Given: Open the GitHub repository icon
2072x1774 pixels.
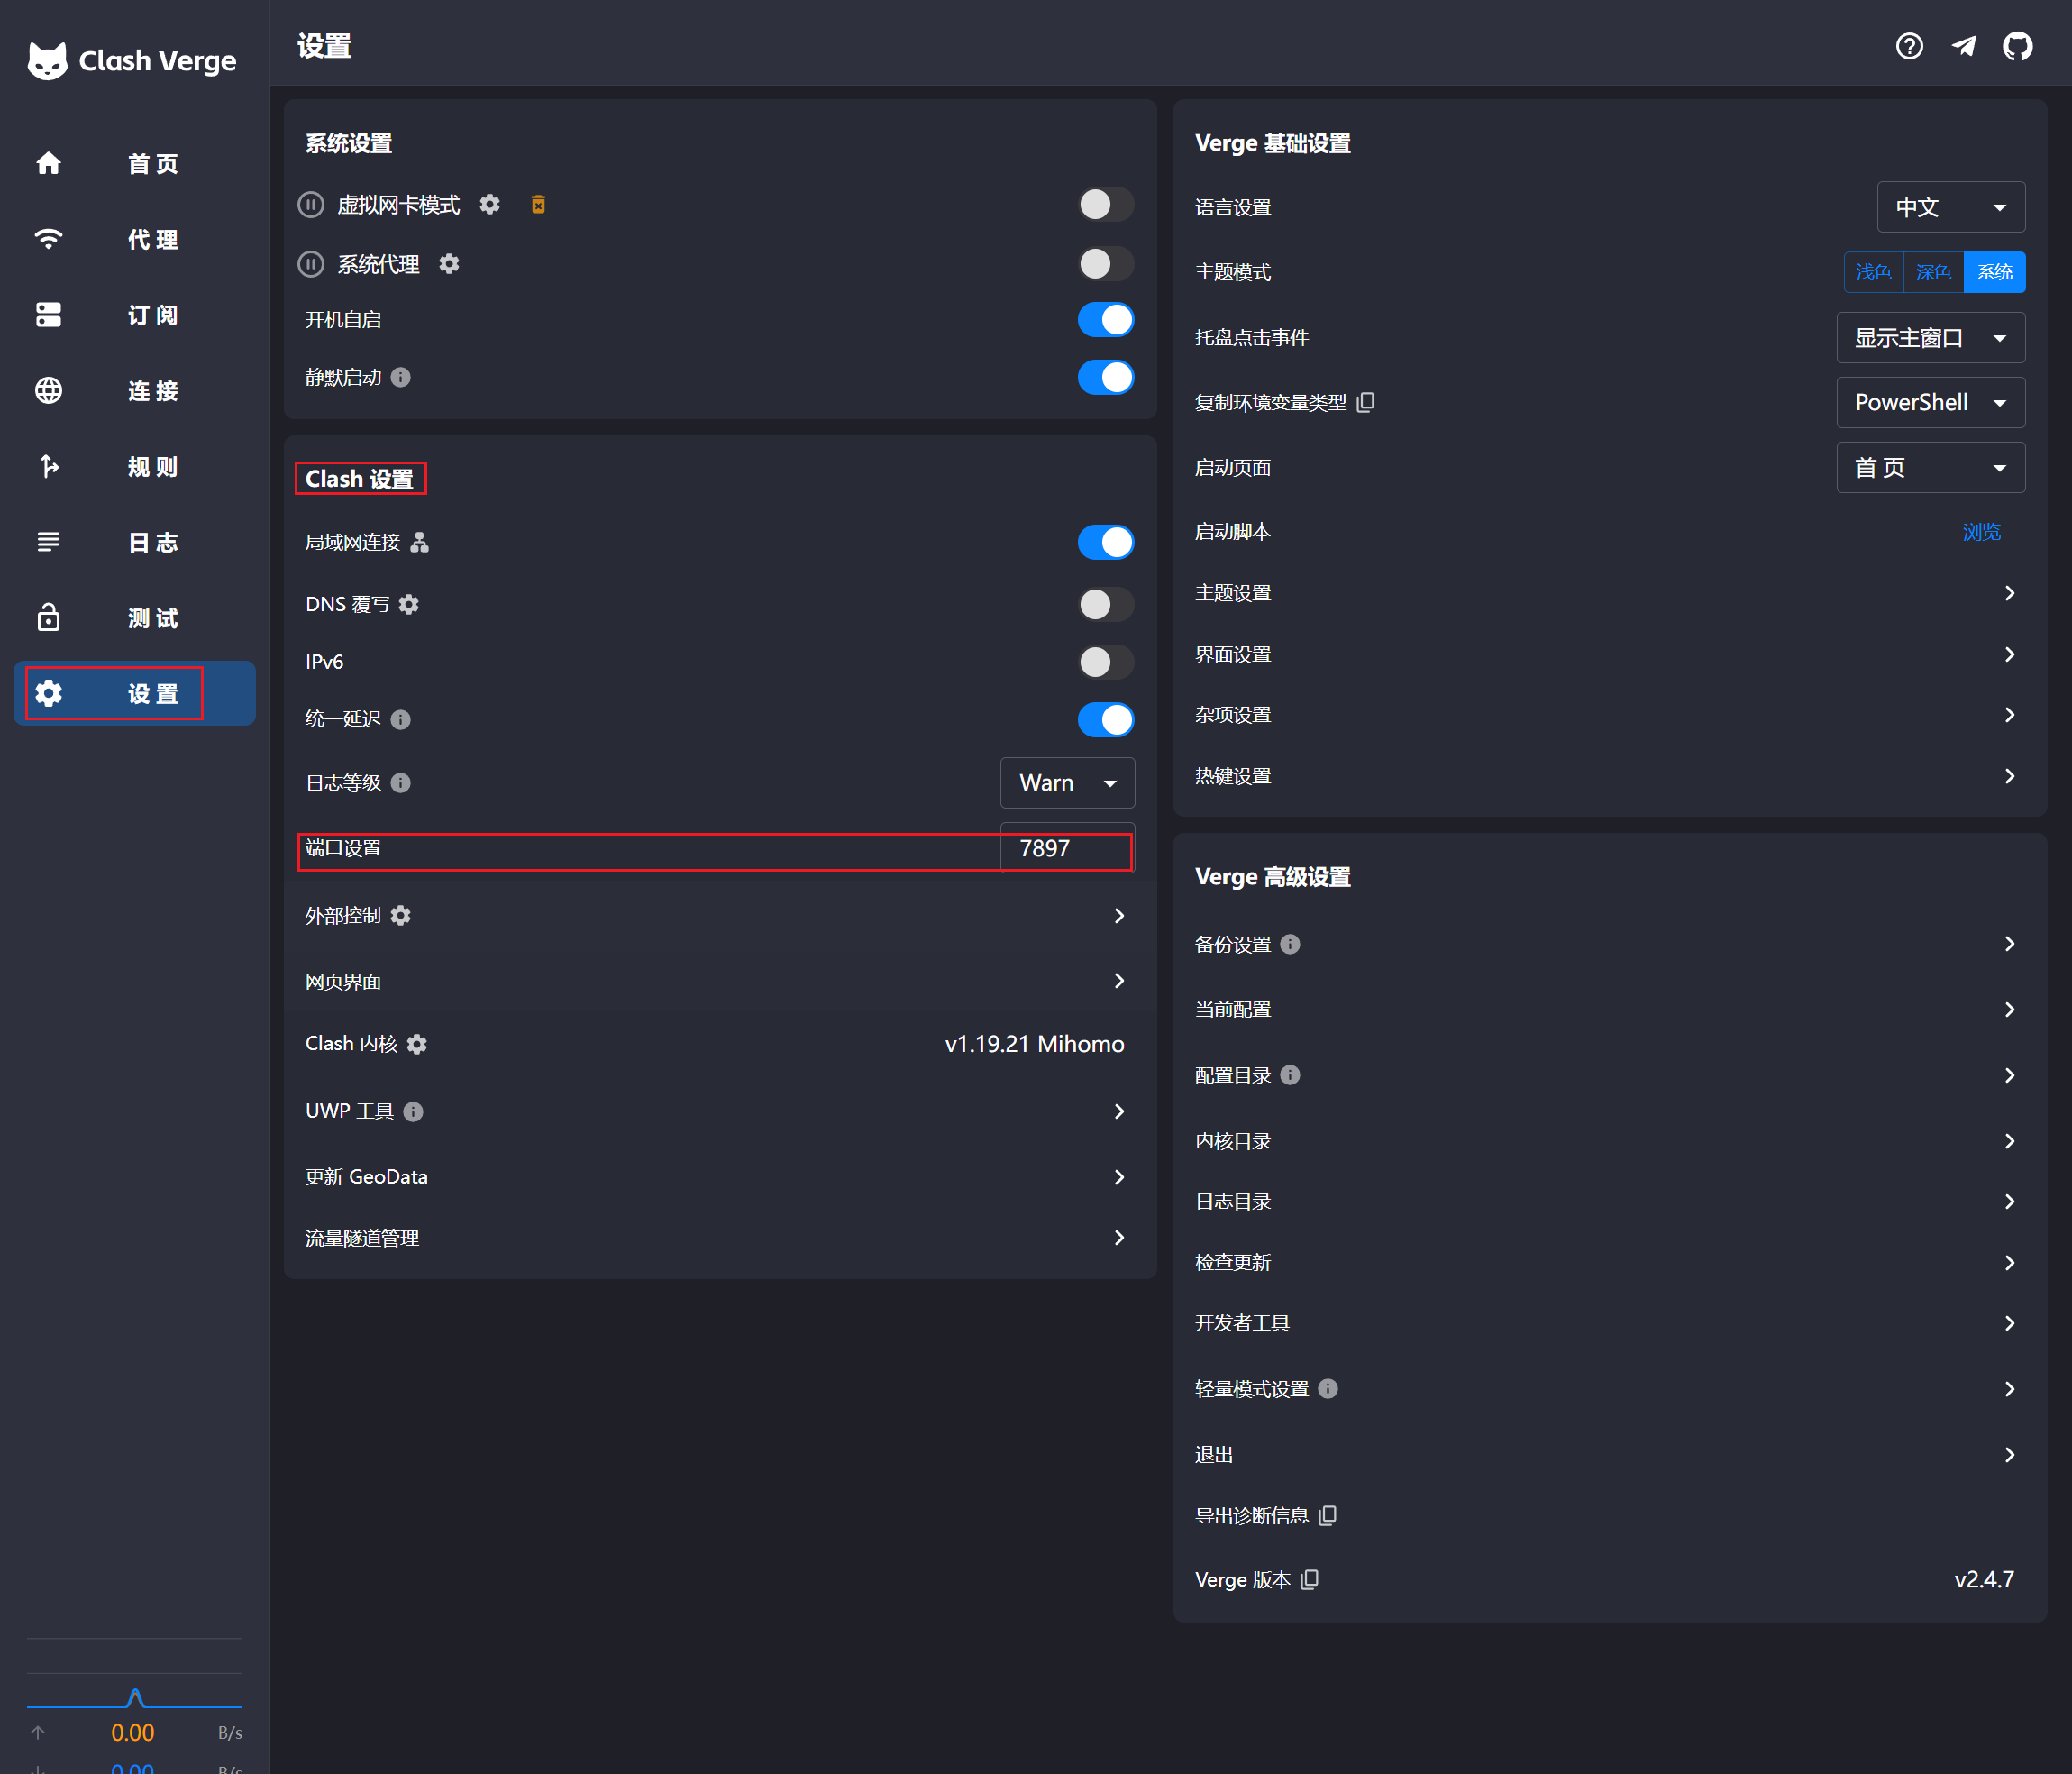Looking at the screenshot, I should click(2017, 47).
